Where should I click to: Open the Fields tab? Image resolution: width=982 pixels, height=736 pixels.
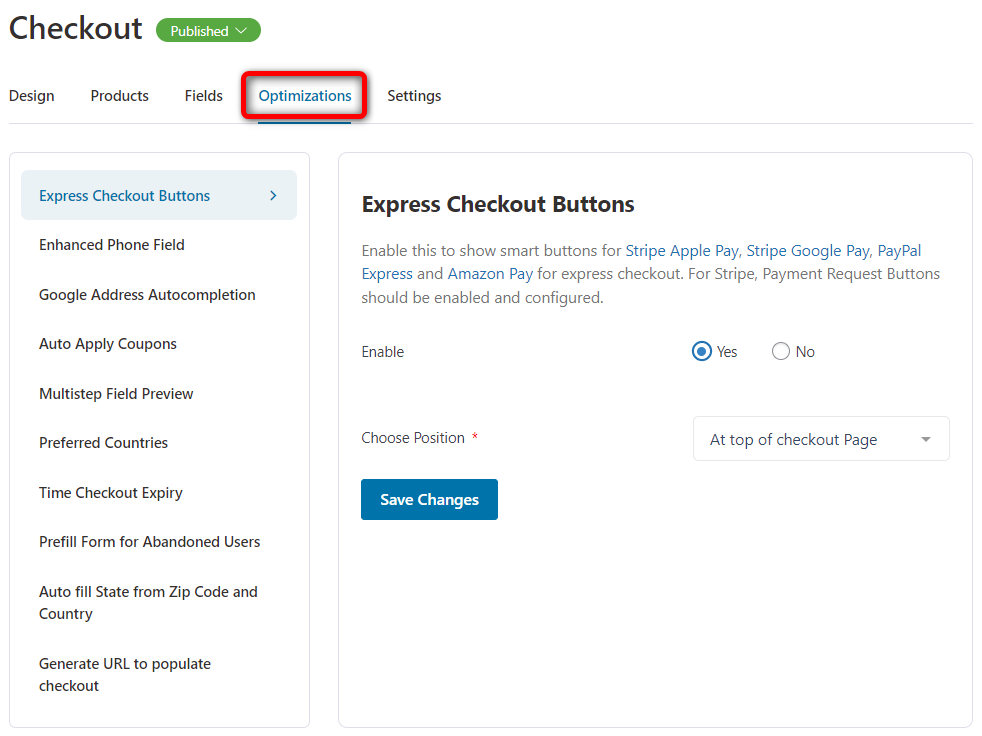[x=204, y=96]
